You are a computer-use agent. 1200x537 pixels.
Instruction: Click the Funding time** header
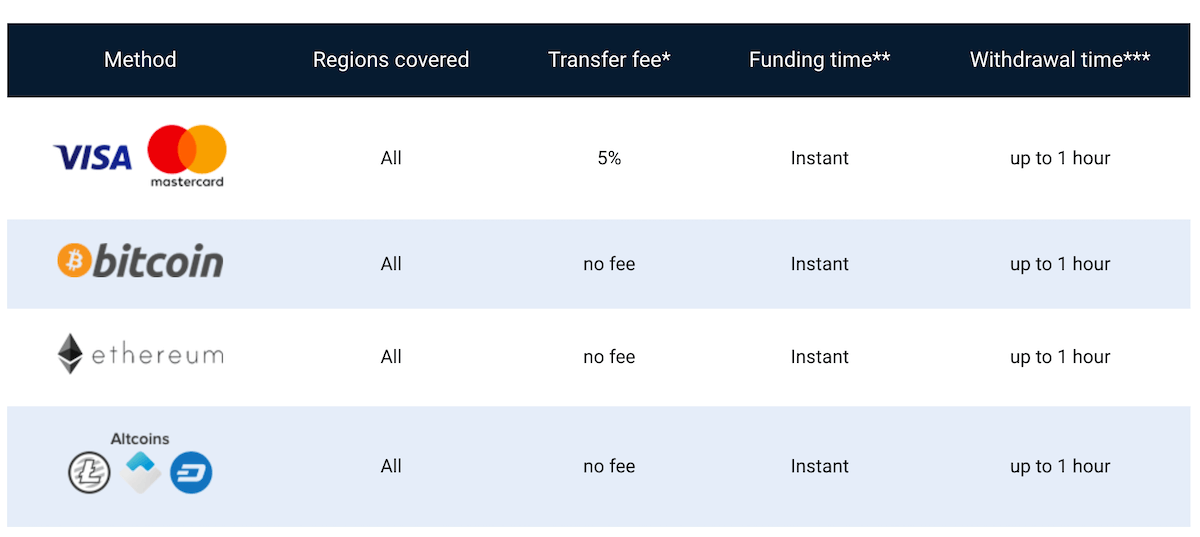point(820,60)
